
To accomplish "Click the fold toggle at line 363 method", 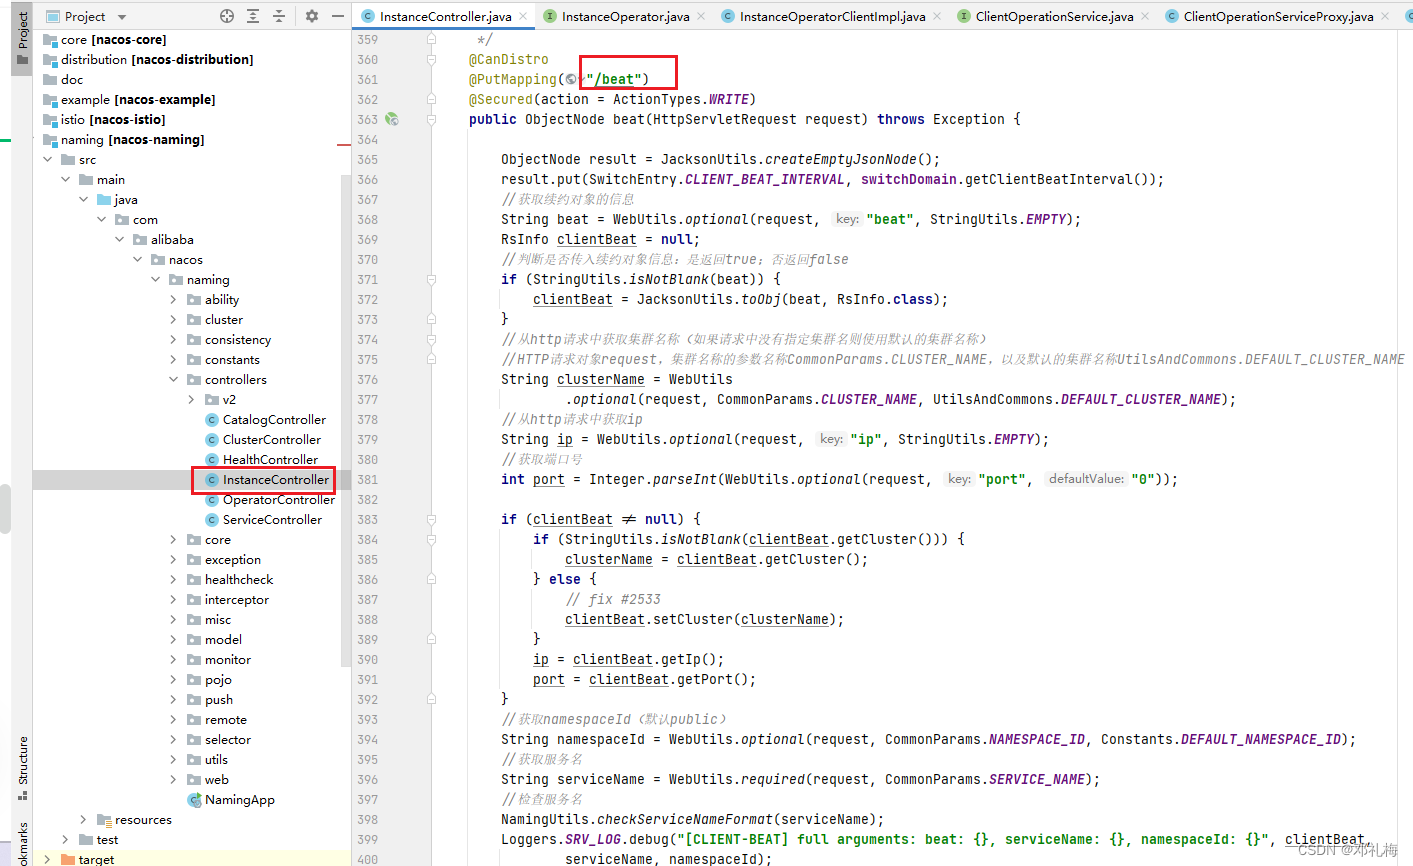I will 431,119.
